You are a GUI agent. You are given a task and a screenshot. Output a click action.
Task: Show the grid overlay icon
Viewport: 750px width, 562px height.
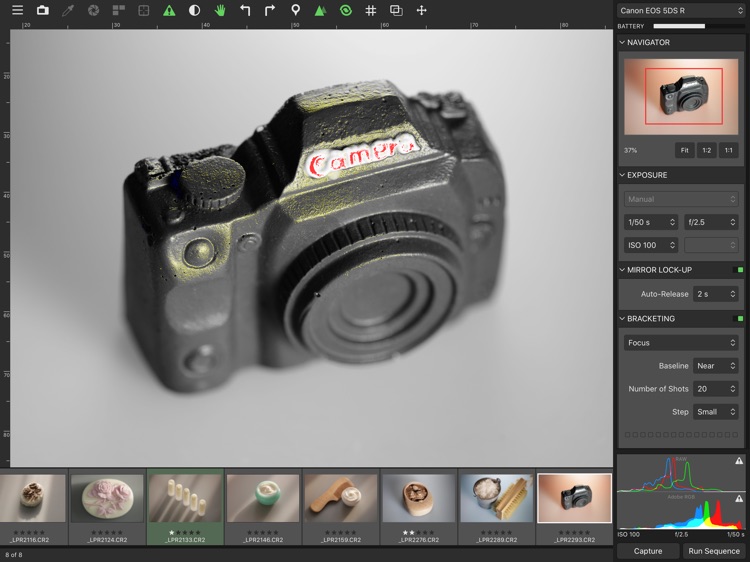tap(371, 10)
